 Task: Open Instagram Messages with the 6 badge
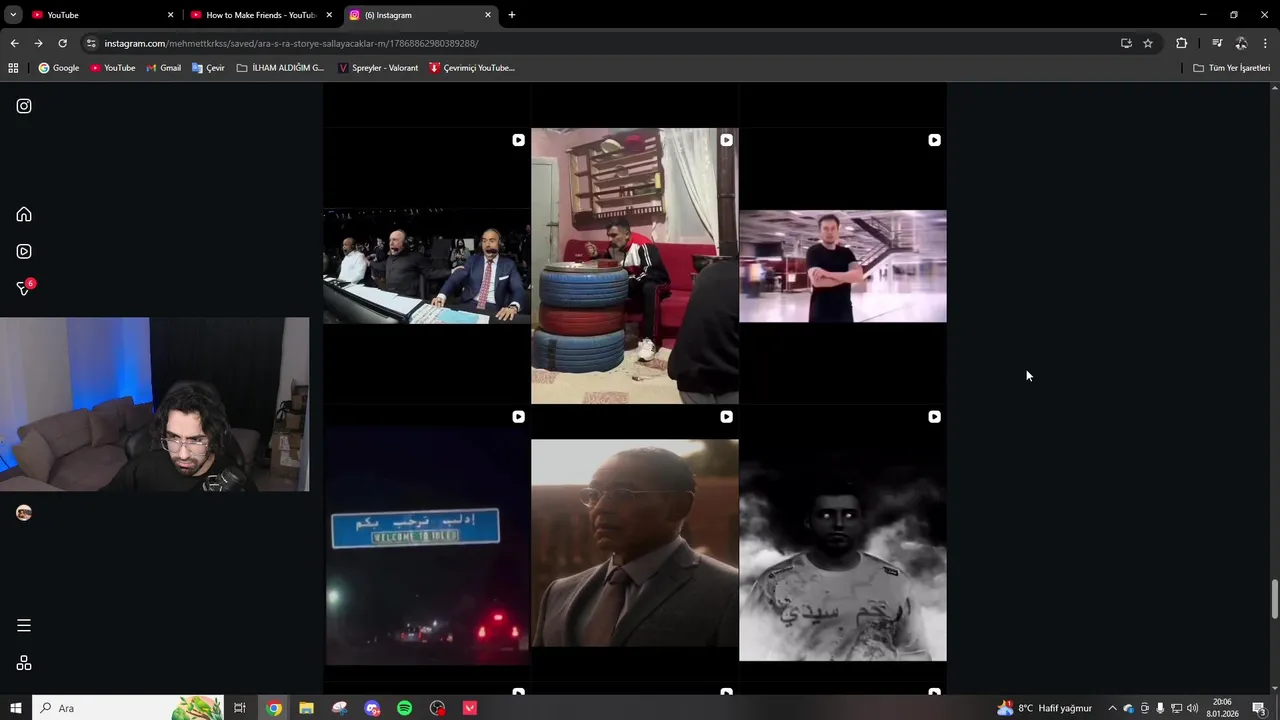click(x=25, y=288)
